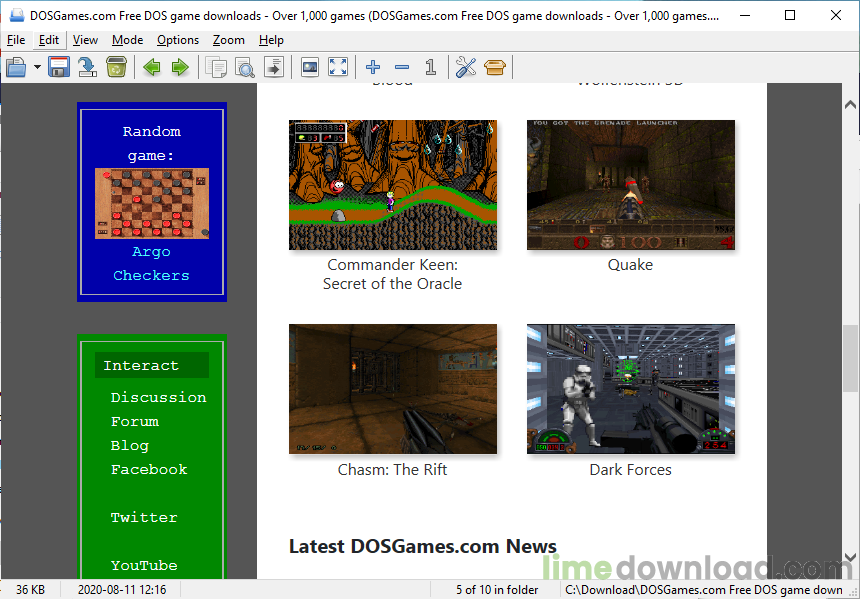Click the 2020-08-11 12:16 status bar date
Image resolution: width=860 pixels, height=599 pixels.
point(122,590)
